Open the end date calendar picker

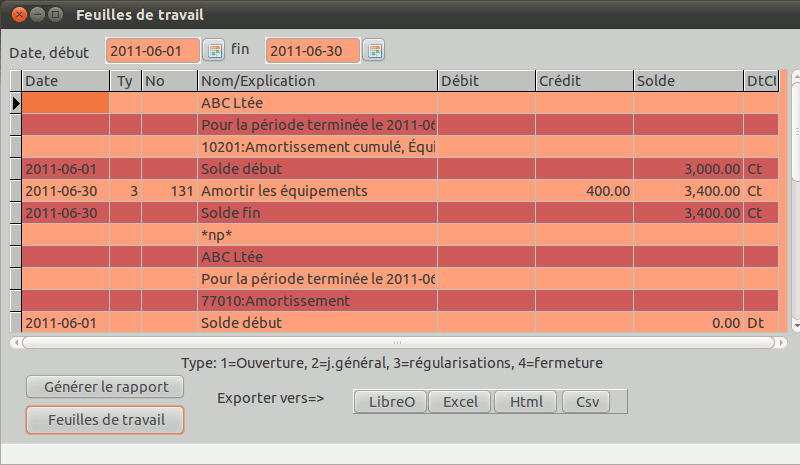(x=373, y=50)
